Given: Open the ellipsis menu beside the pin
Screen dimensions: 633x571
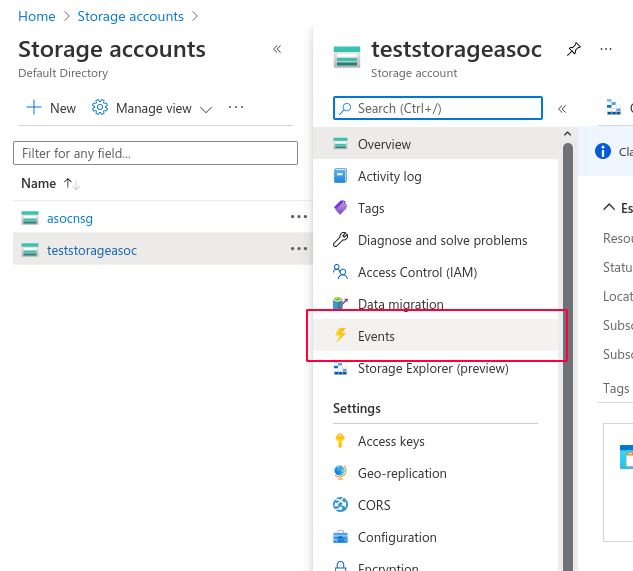Looking at the screenshot, I should click(606, 49).
